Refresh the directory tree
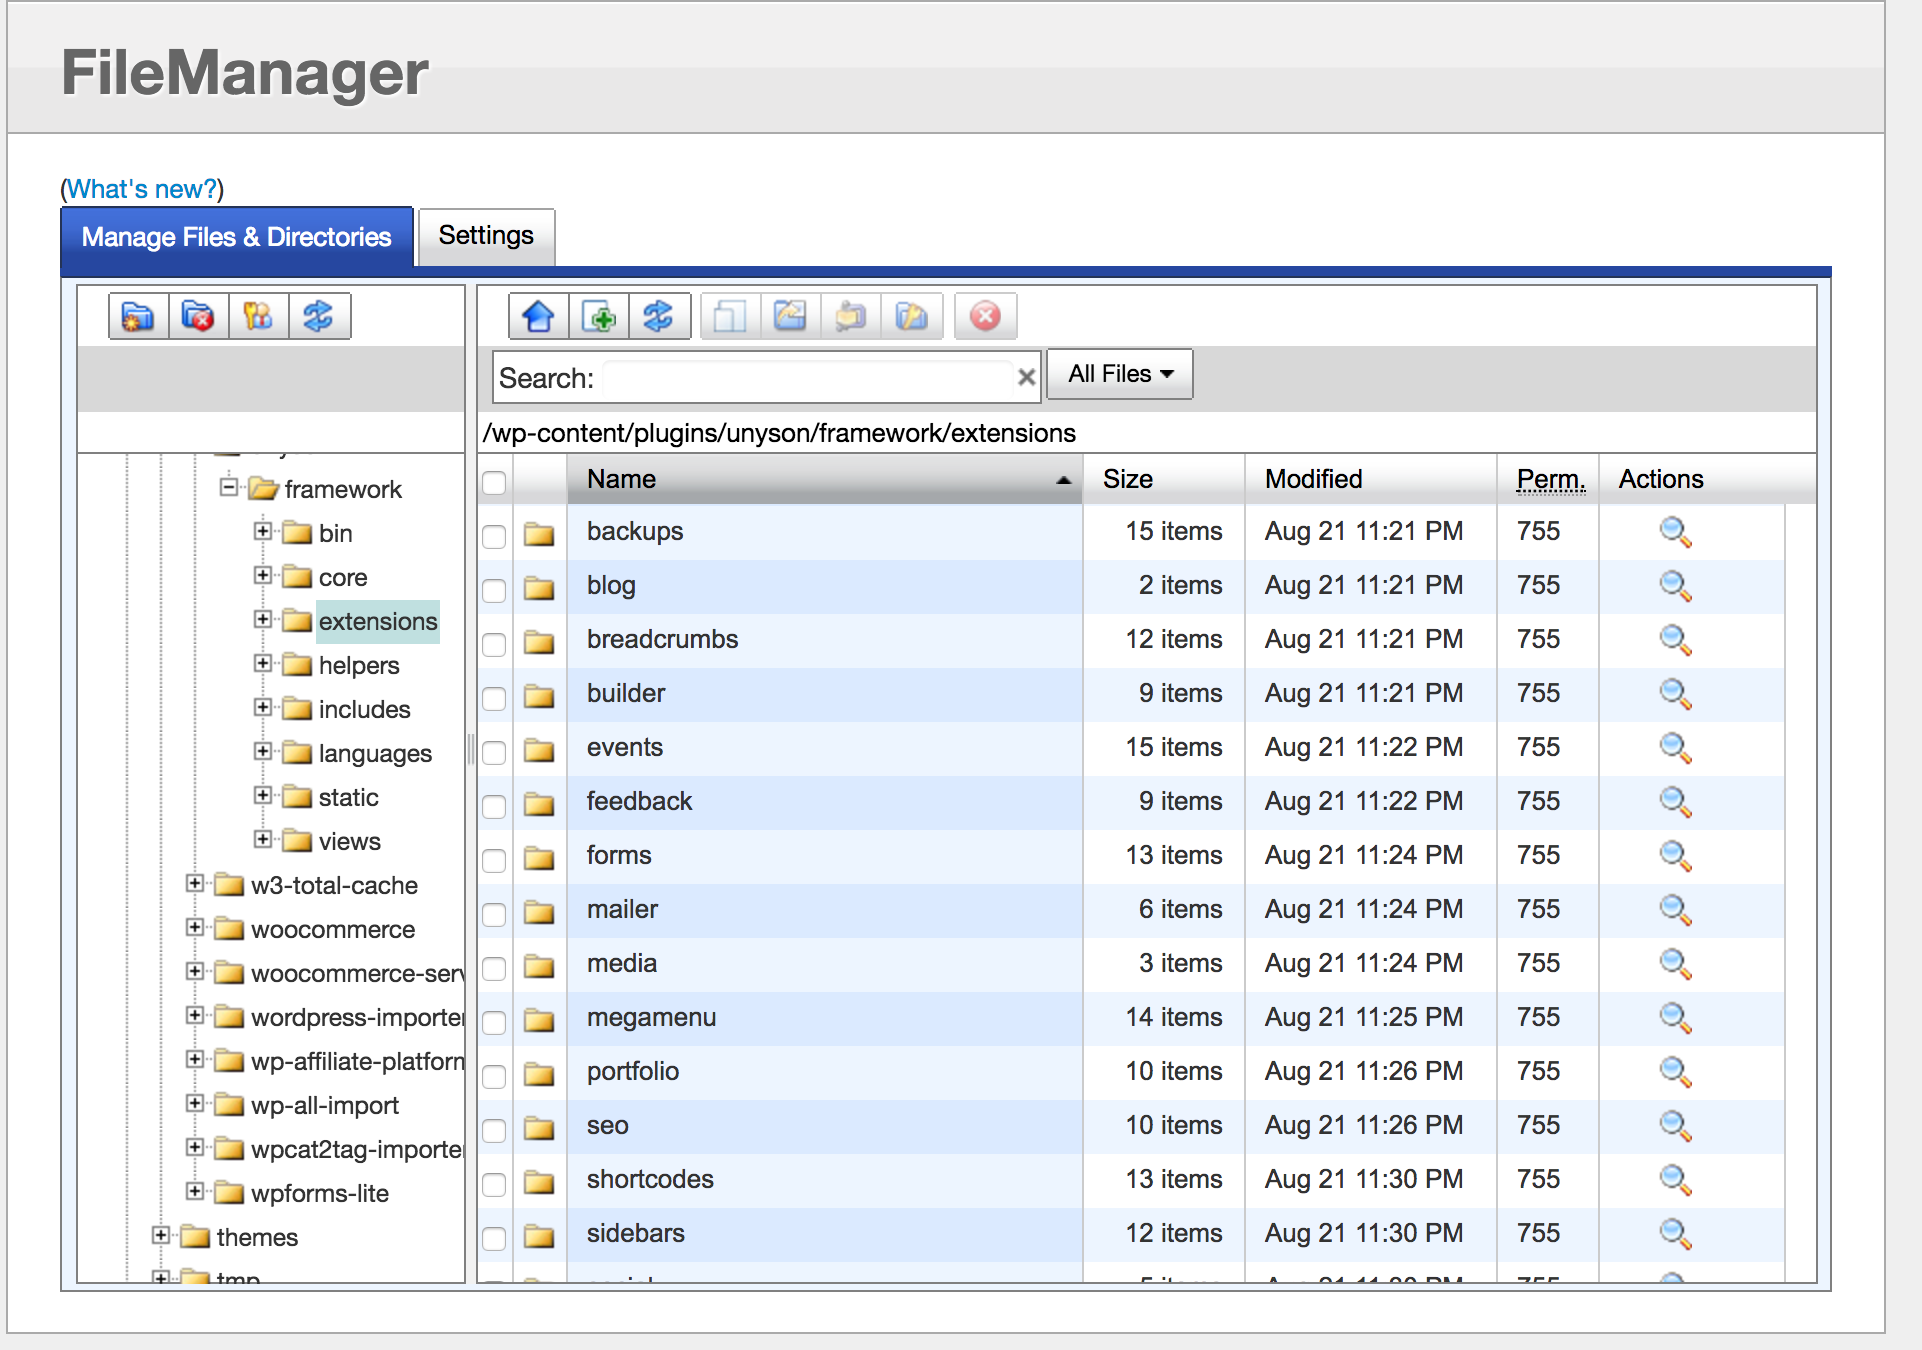The width and height of the screenshot is (1922, 1350). (x=319, y=315)
